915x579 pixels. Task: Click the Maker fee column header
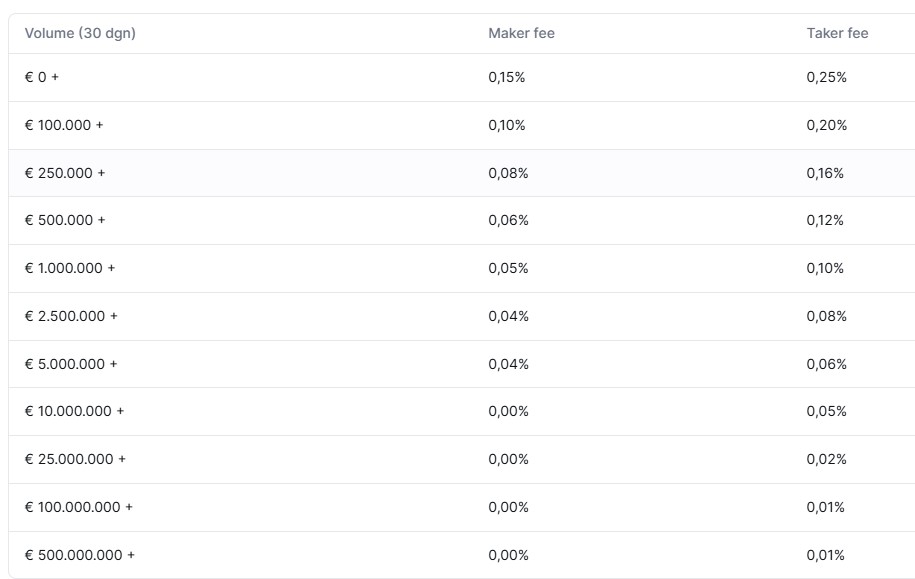(x=521, y=33)
